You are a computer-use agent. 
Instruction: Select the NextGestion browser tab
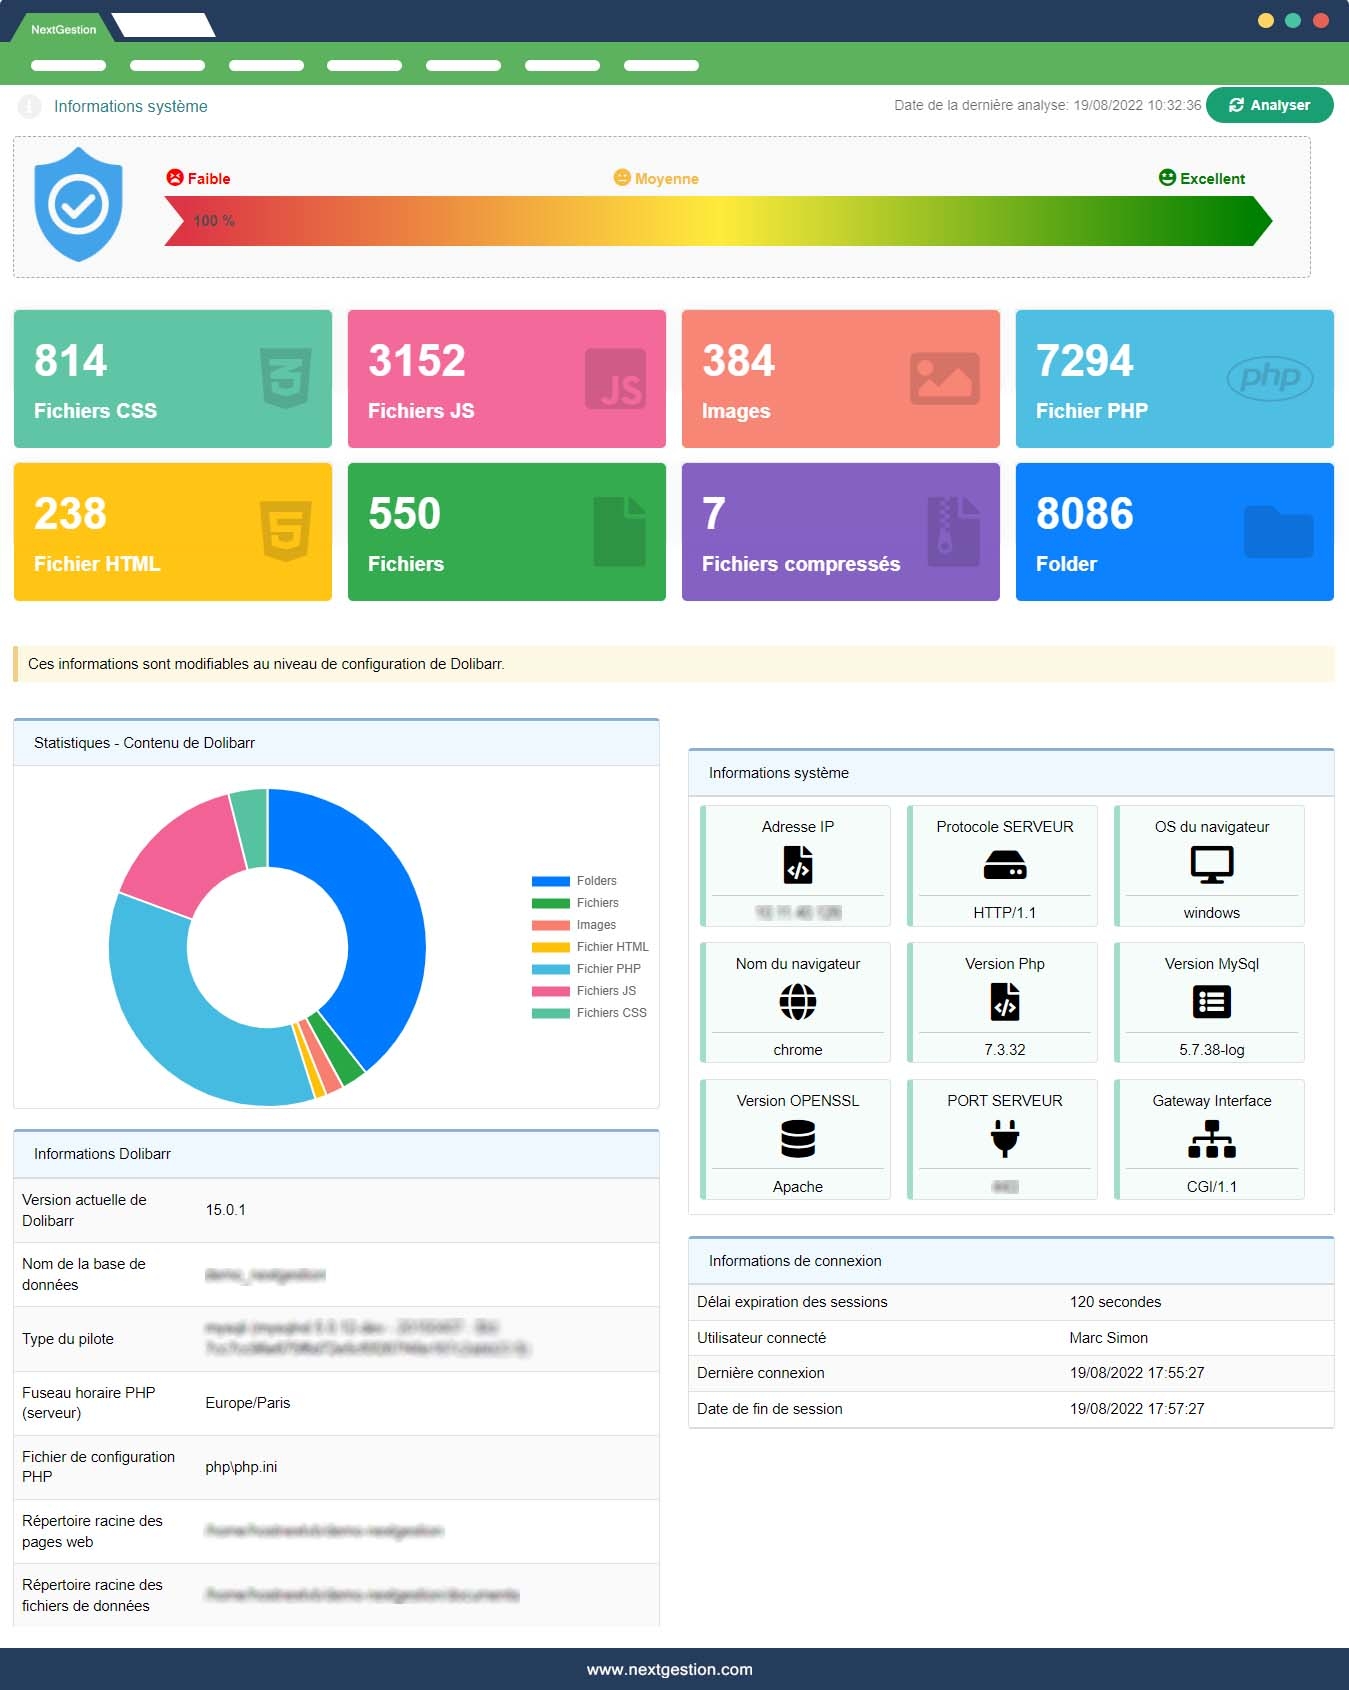(x=63, y=29)
